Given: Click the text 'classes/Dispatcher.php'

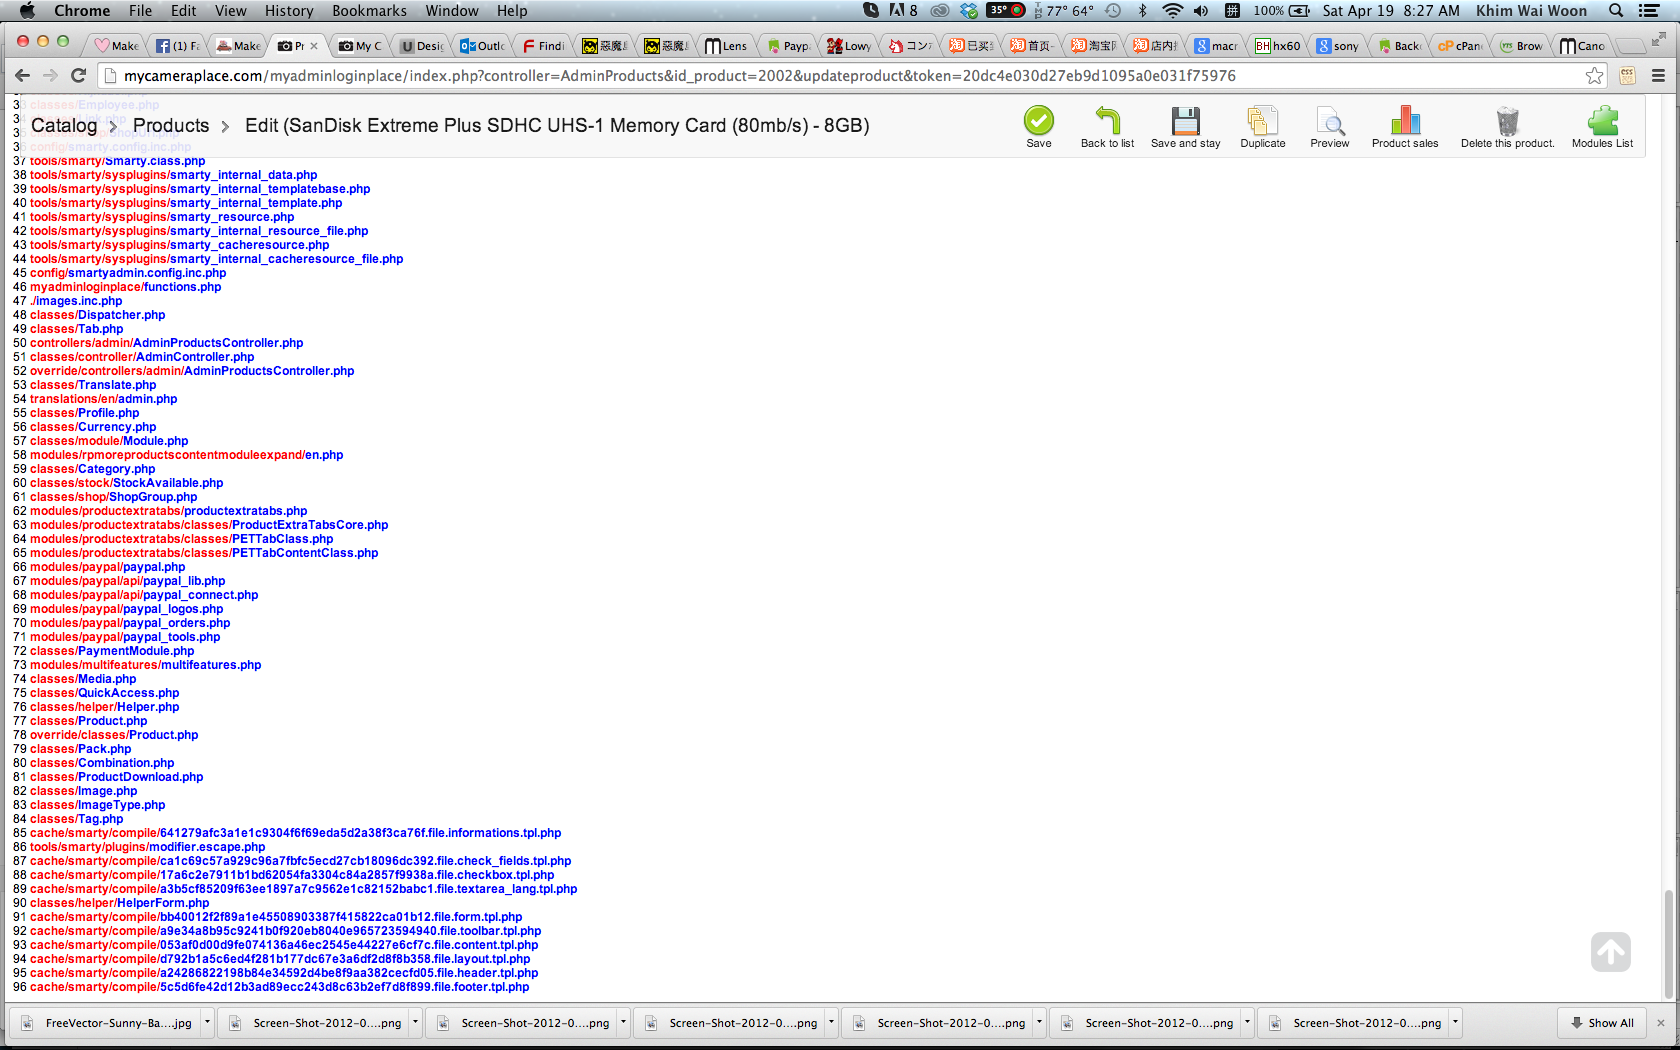Looking at the screenshot, I should coord(98,315).
